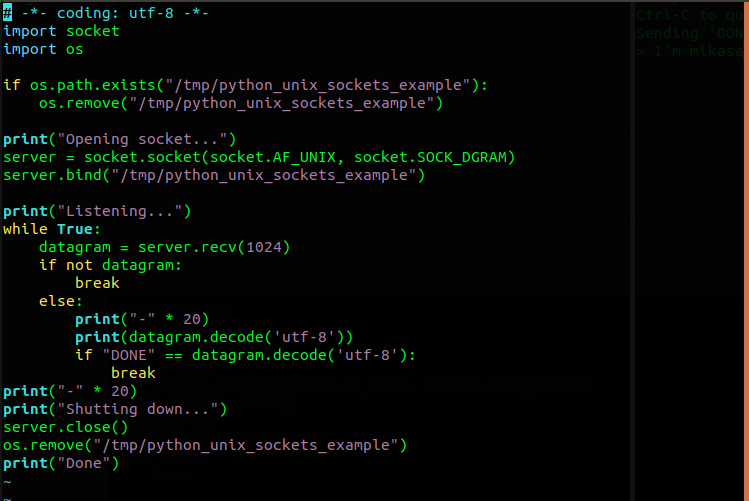Click the os.path.exists condition line
This screenshot has width=749, height=501.
(246, 85)
